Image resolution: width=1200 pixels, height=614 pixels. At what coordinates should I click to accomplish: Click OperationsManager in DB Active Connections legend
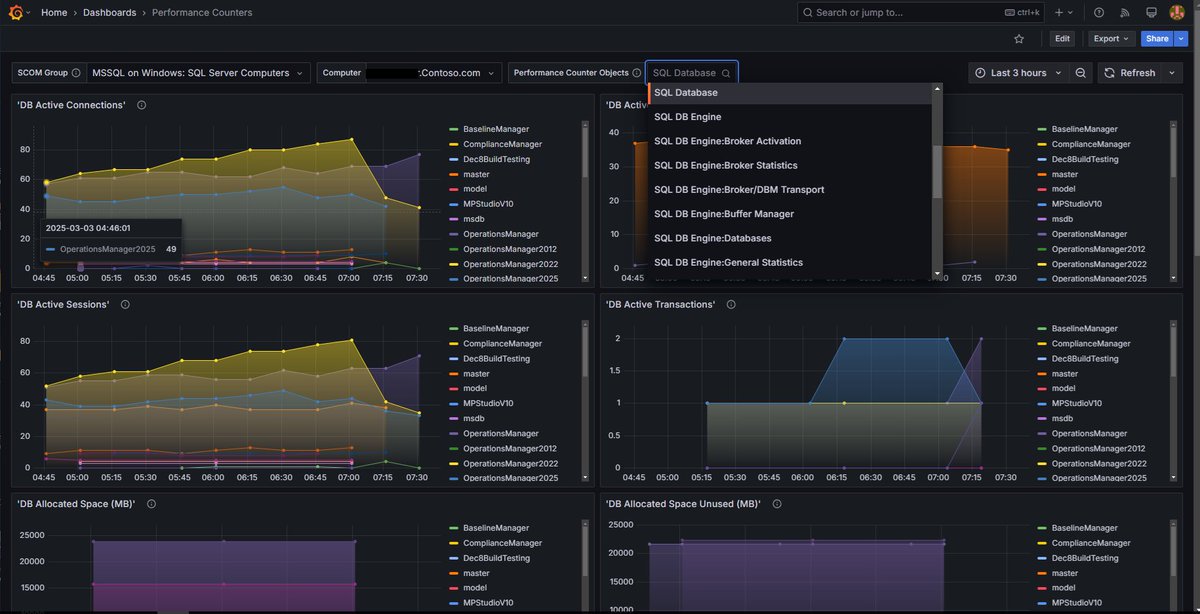pyautogui.click(x=500, y=234)
